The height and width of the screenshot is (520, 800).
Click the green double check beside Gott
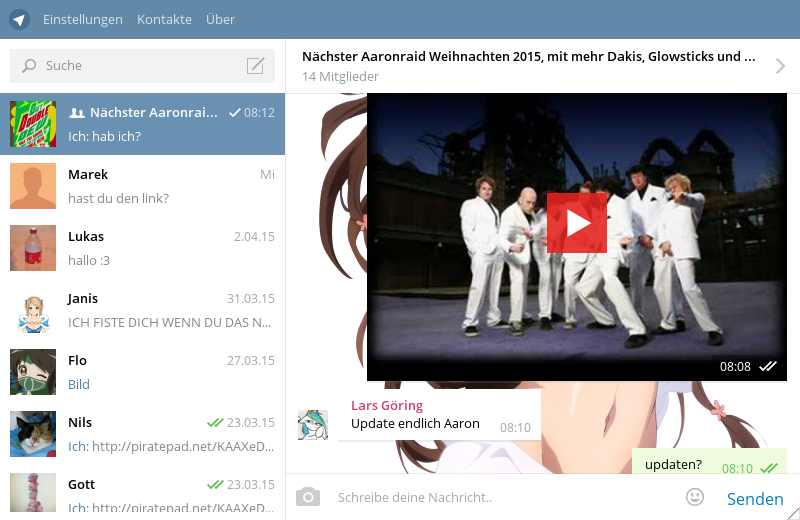tap(215, 484)
